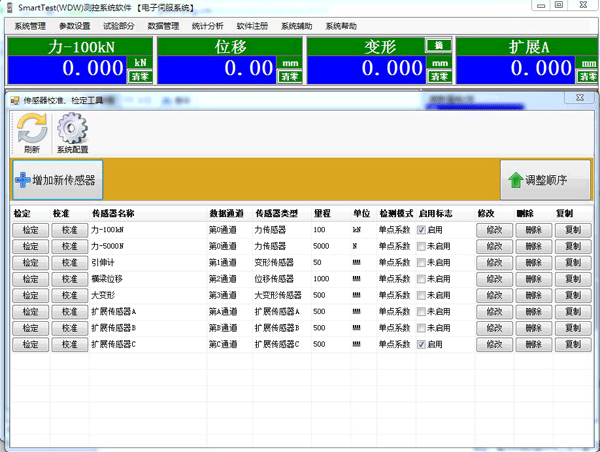
Task: Click 删除 for 引伸计 row
Action: point(533,263)
